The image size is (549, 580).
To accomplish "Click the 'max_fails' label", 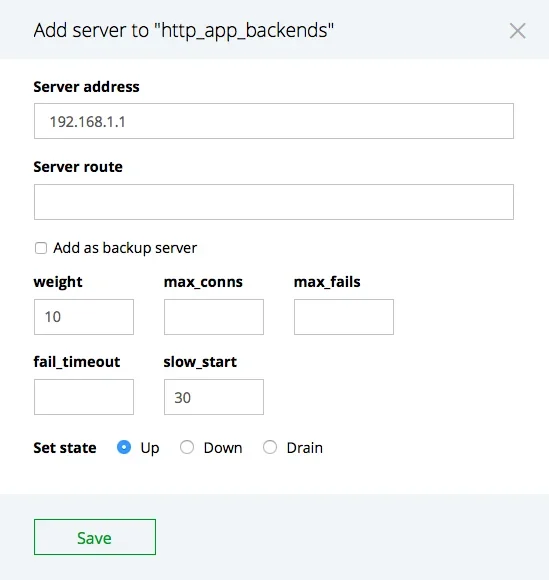I will coord(327,282).
